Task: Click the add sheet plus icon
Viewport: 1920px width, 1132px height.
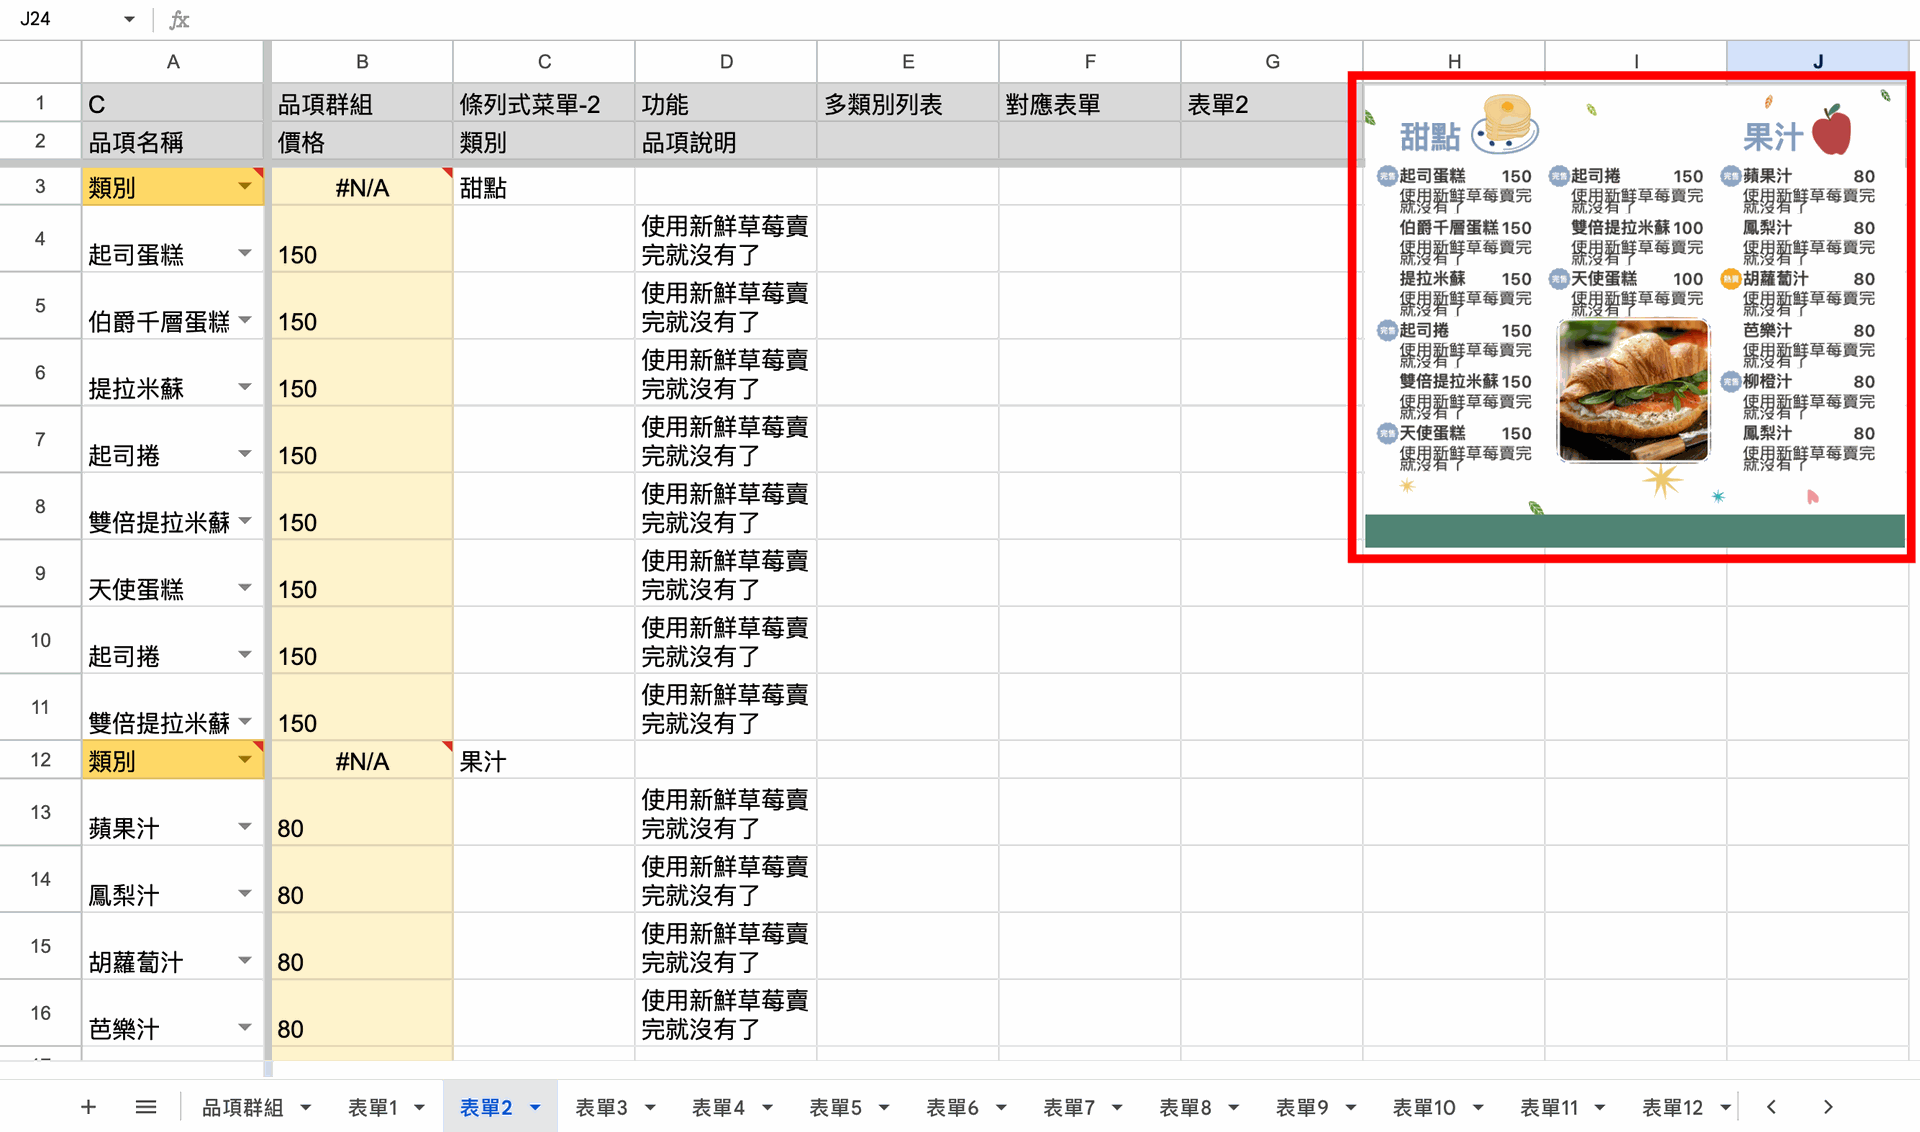Action: (88, 1107)
